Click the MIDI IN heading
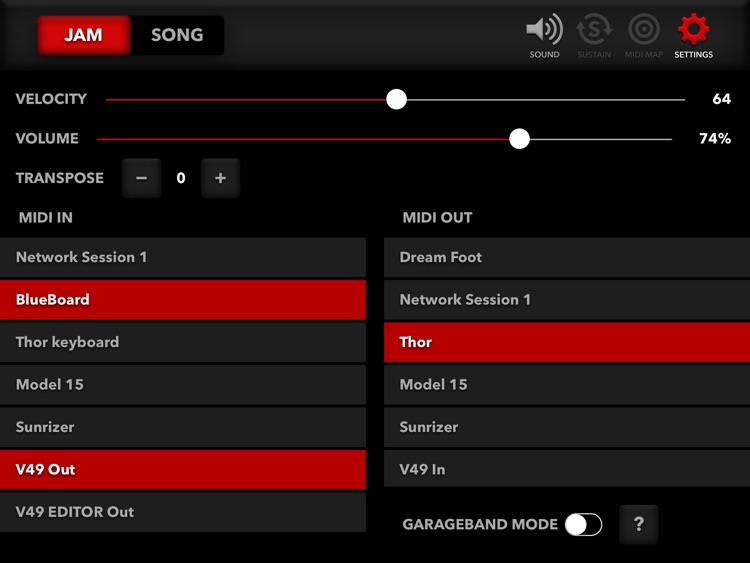 45,218
